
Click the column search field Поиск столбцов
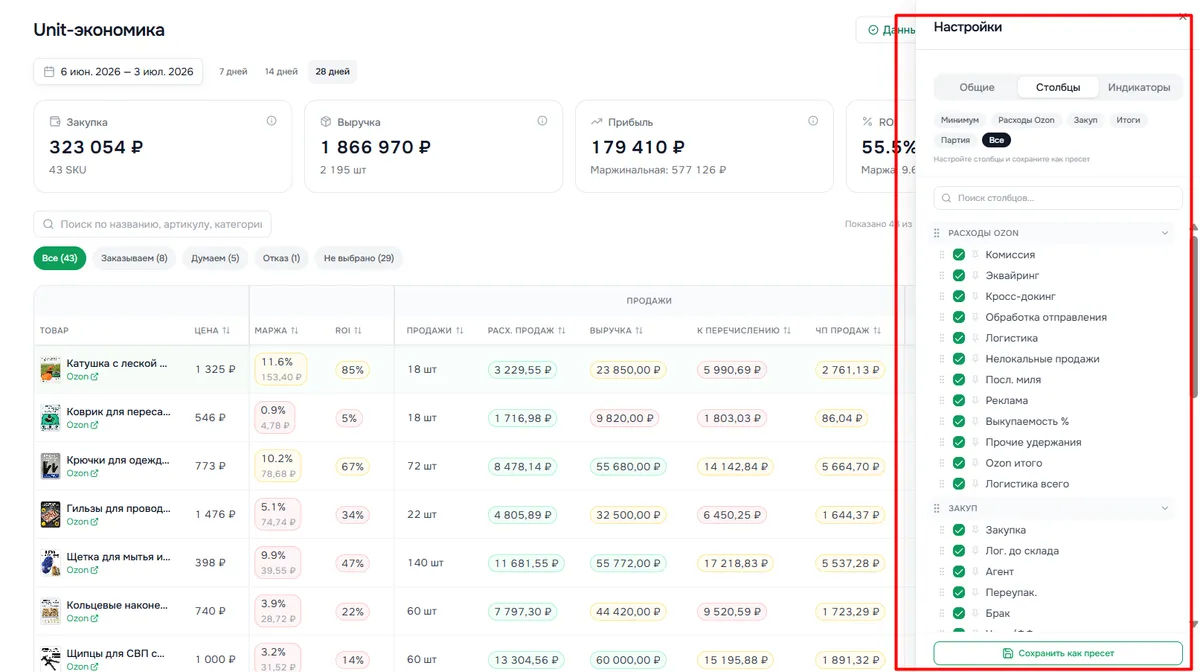point(1058,198)
